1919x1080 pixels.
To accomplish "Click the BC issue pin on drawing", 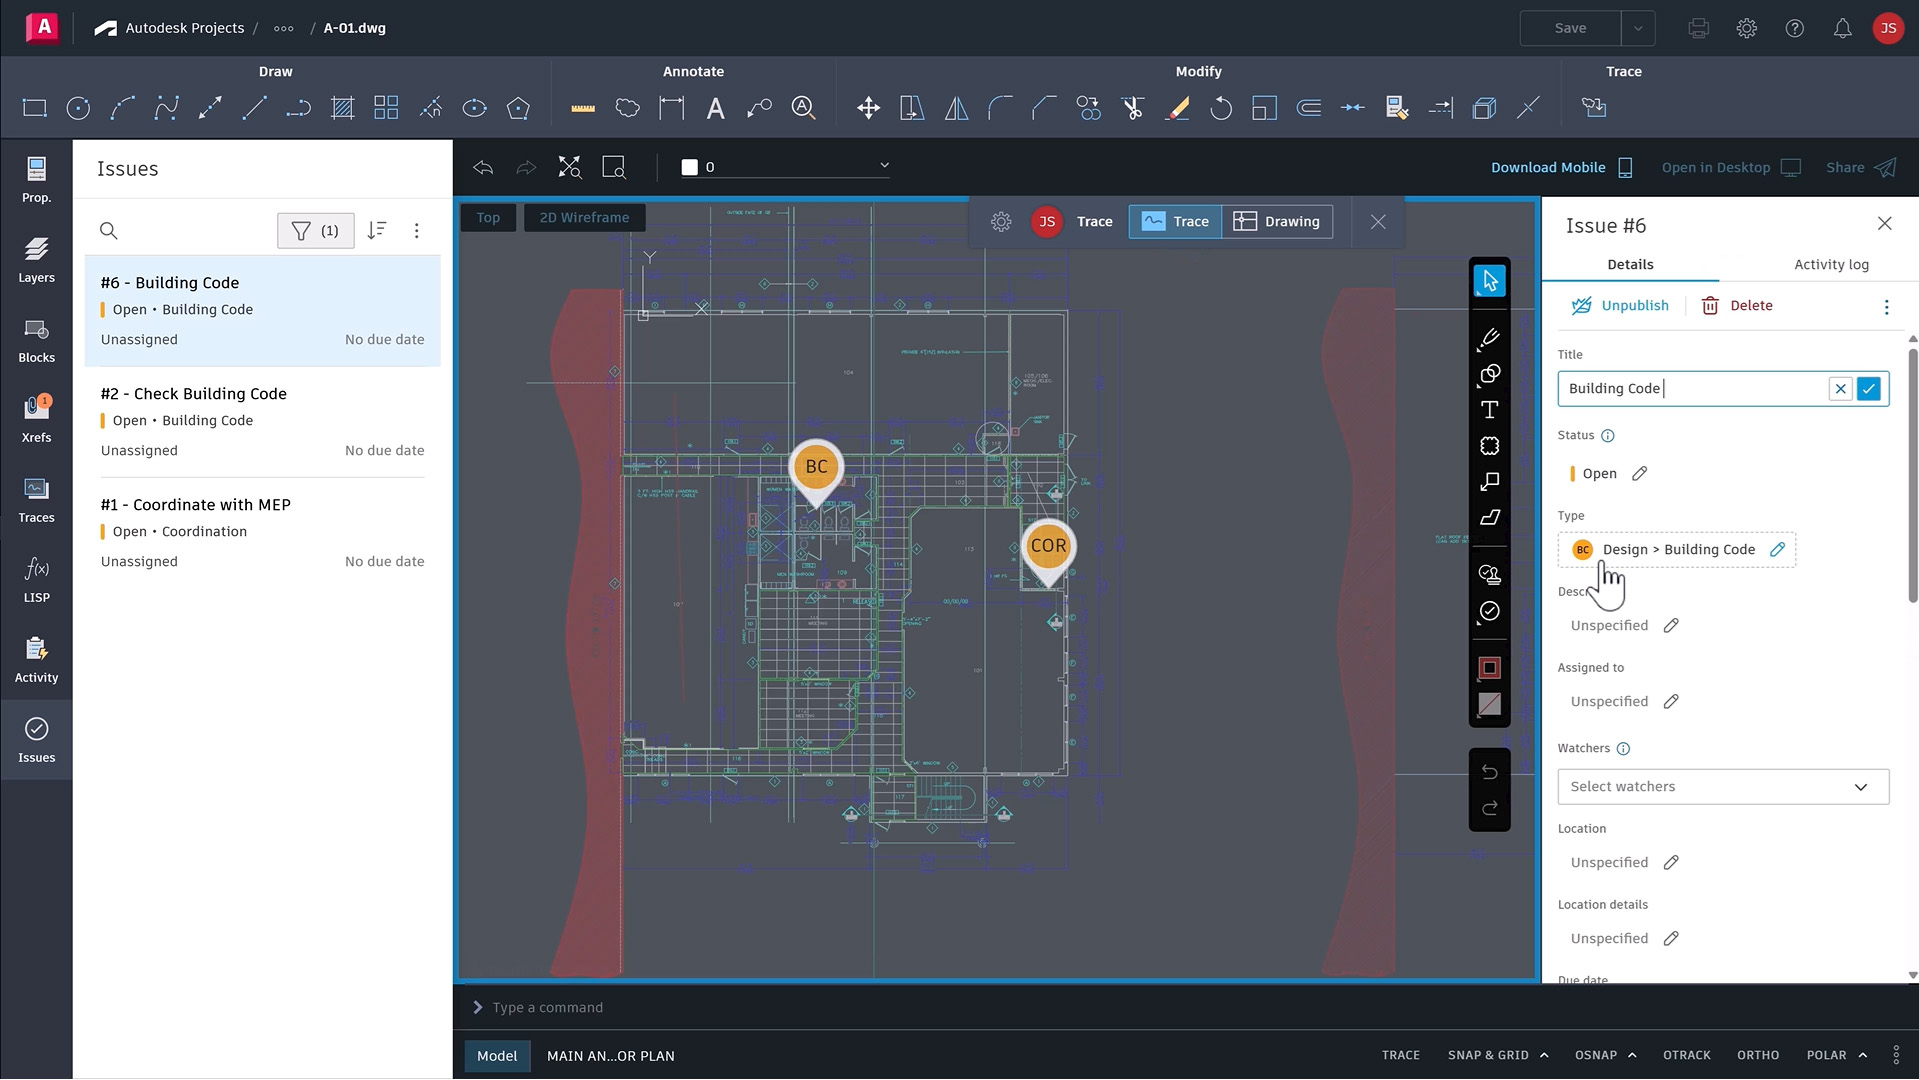I will point(816,467).
